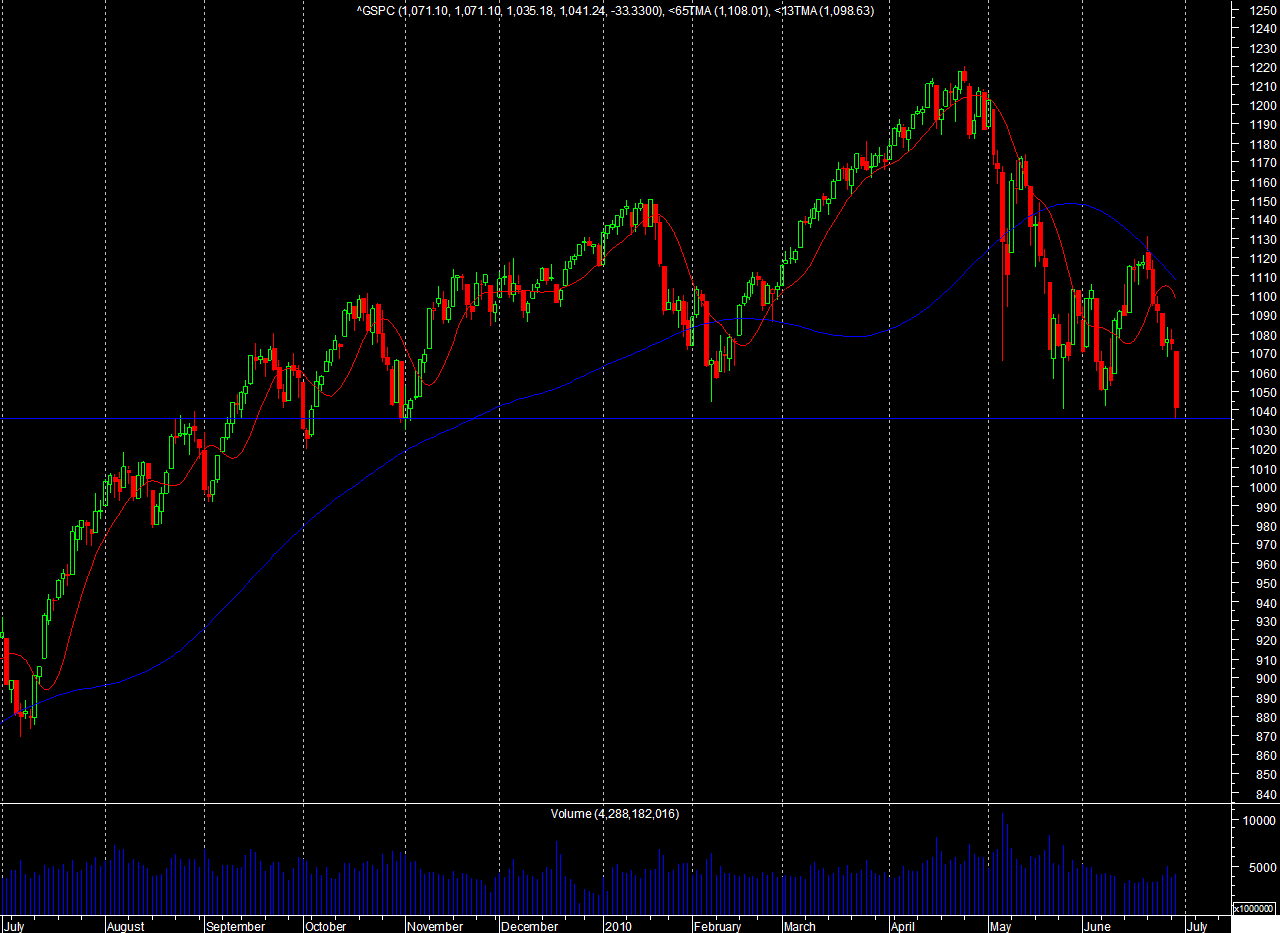Click the 10000 volume axis label
1280x933 pixels.
pyautogui.click(x=1260, y=820)
